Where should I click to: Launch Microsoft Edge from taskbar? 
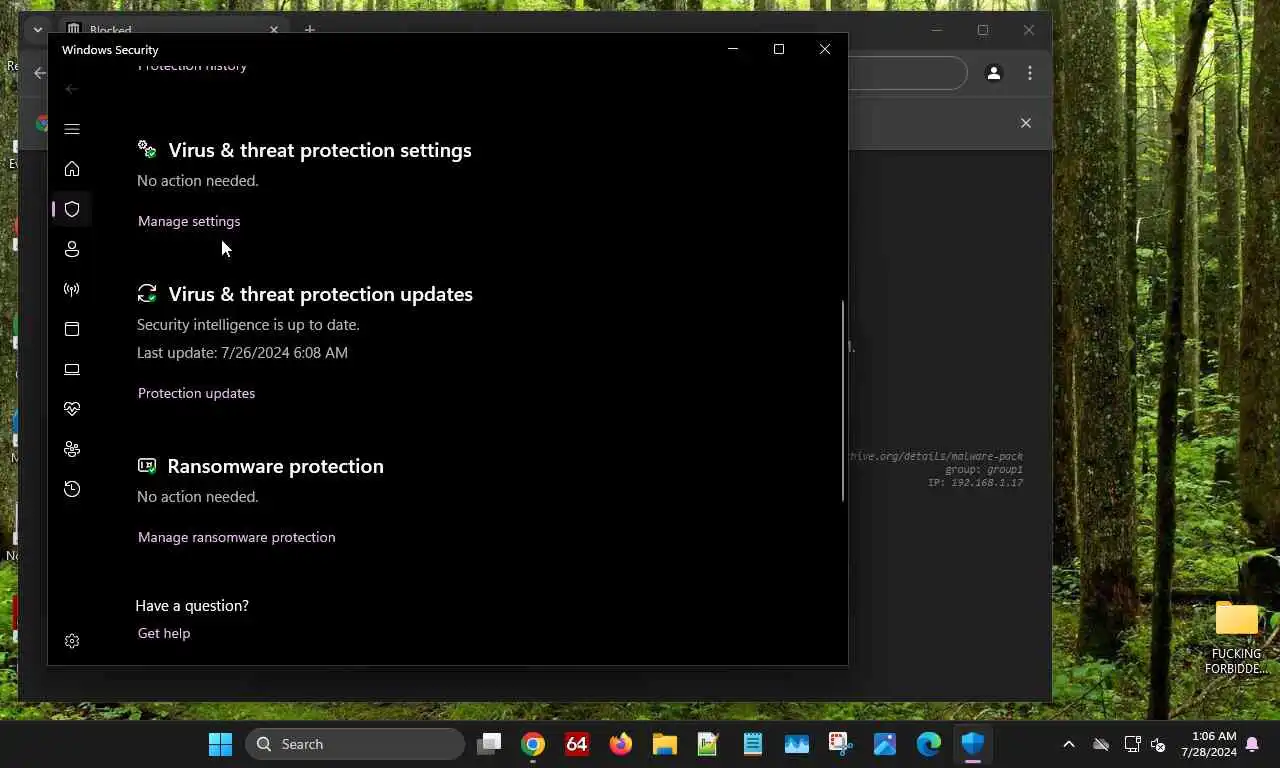click(x=929, y=744)
